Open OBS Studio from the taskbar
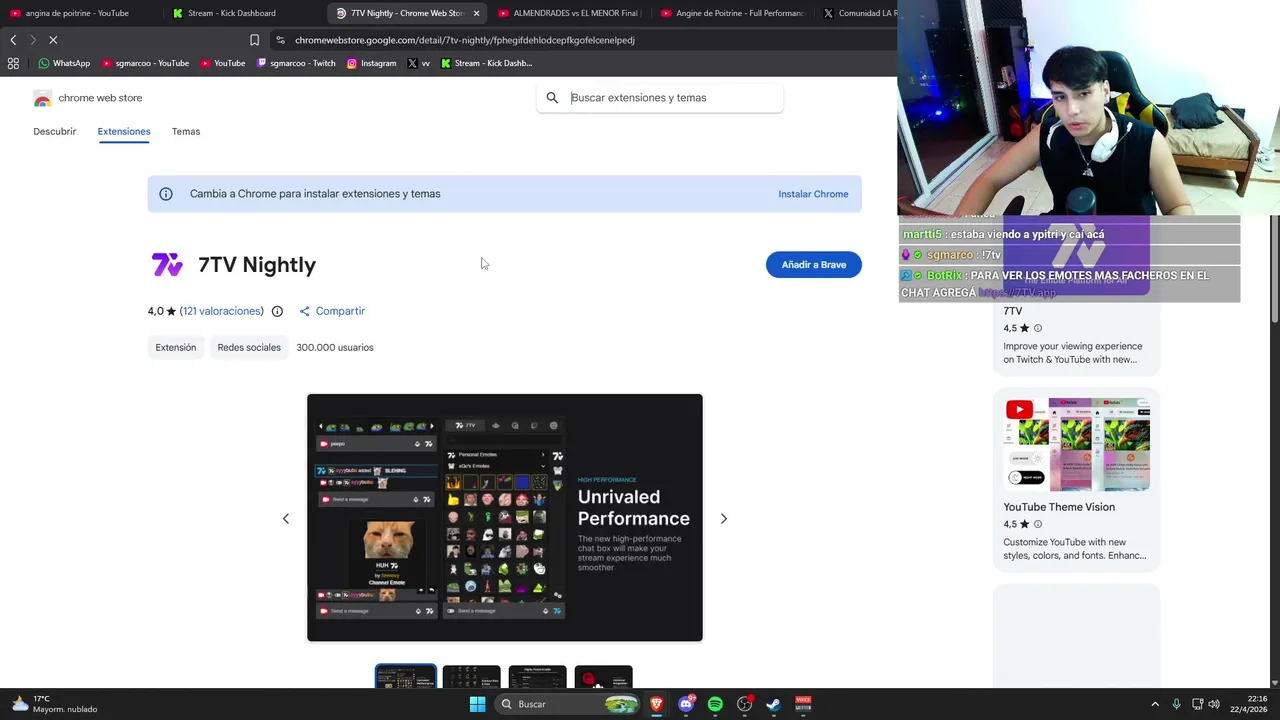 point(744,704)
